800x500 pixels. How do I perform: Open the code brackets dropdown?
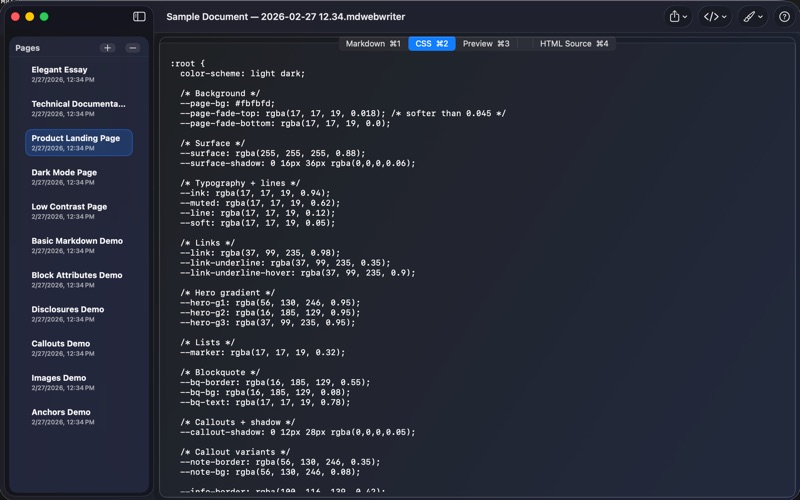[x=715, y=17]
